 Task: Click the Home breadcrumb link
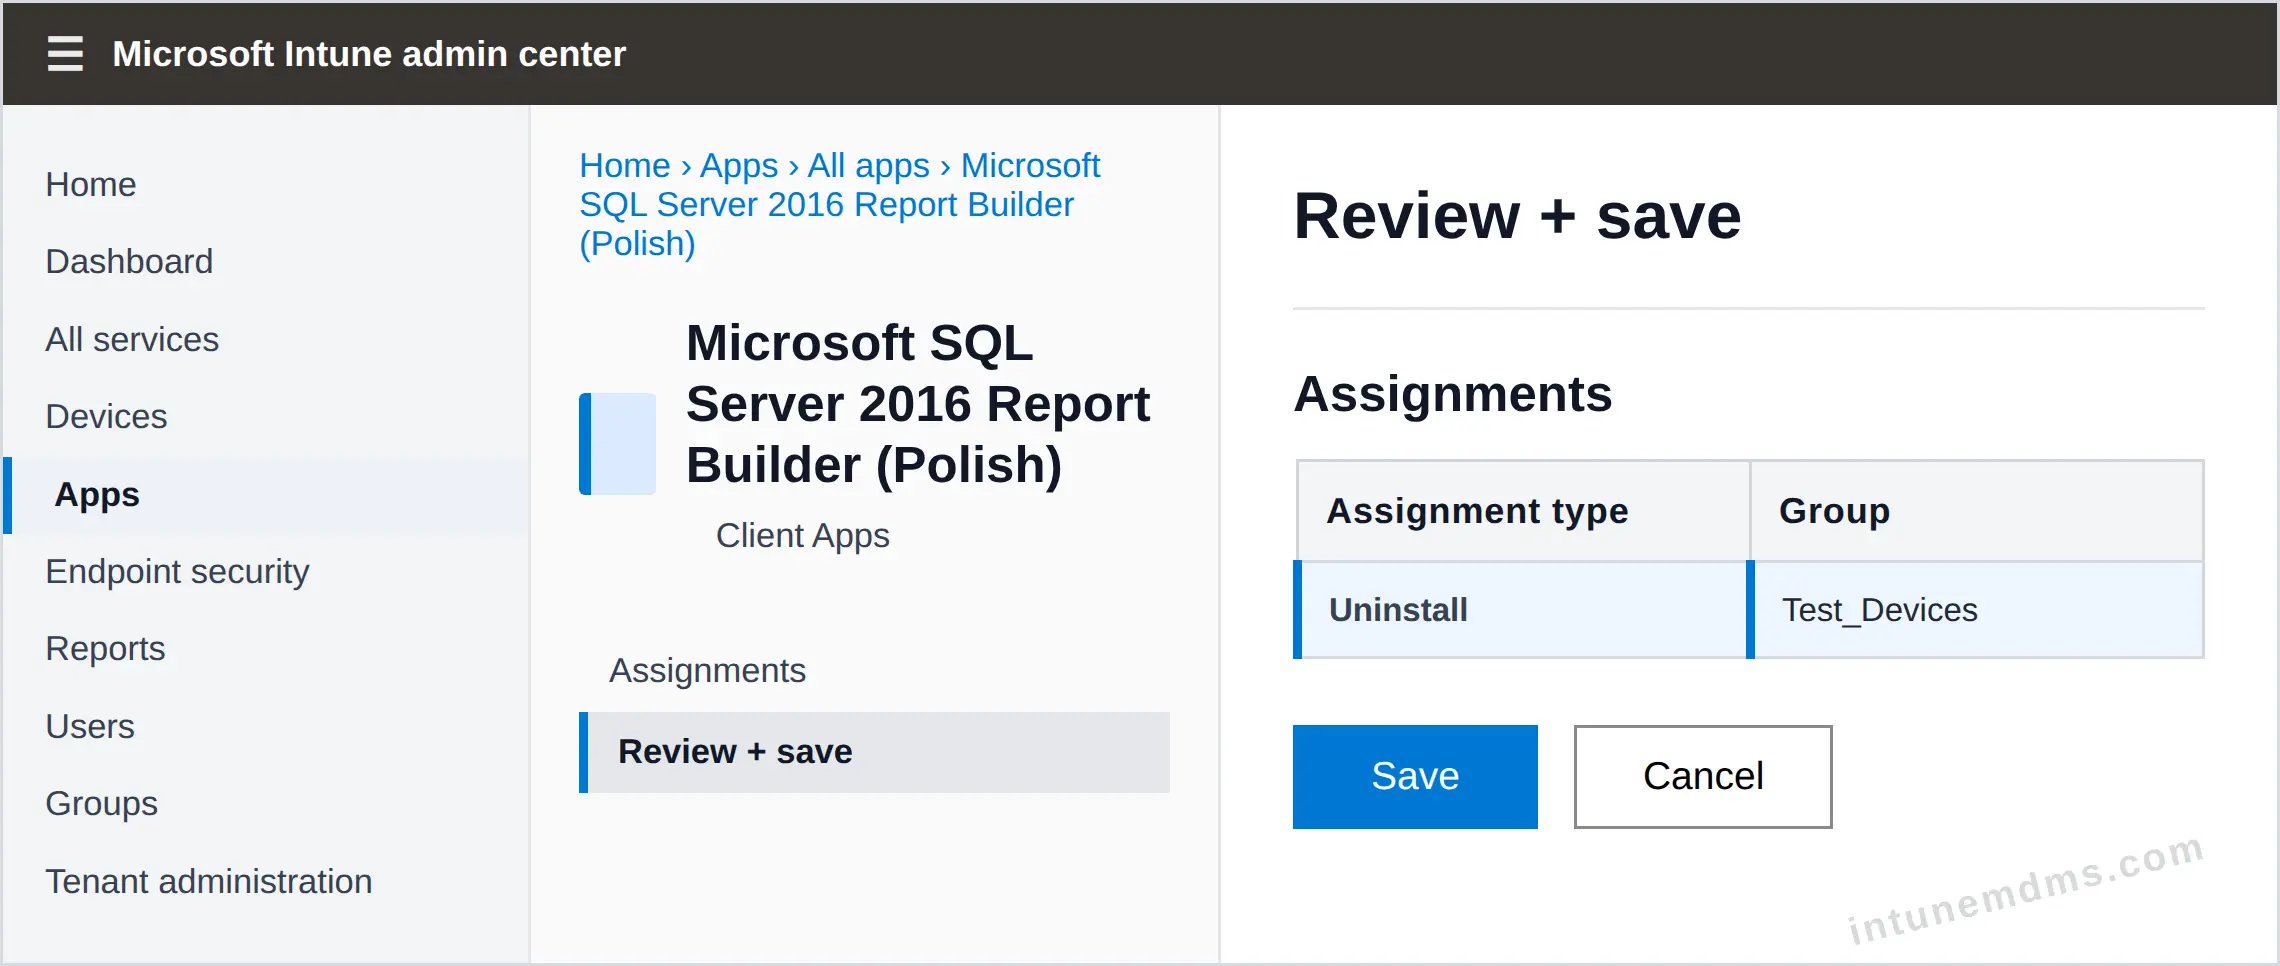[625, 165]
